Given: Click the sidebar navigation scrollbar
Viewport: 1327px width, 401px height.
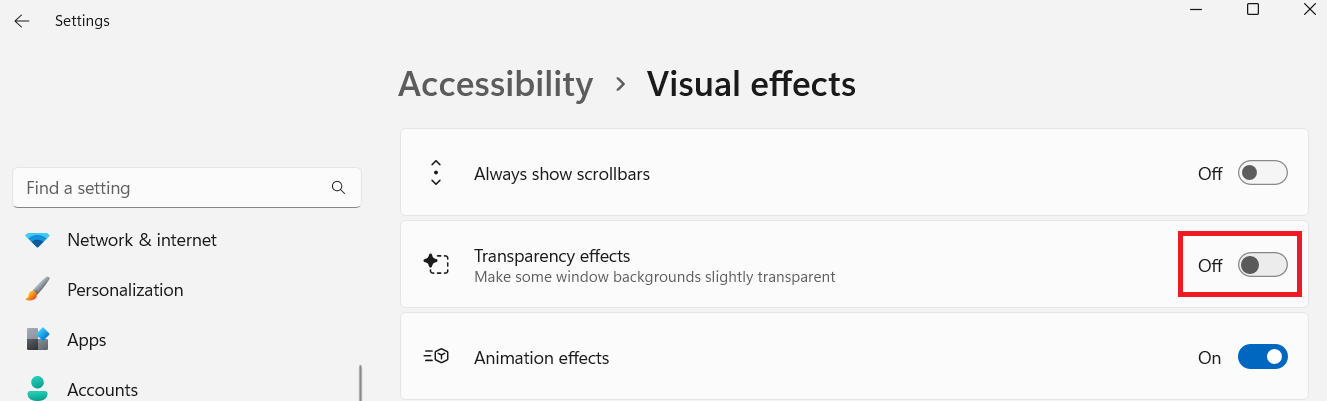Looking at the screenshot, I should 360,383.
